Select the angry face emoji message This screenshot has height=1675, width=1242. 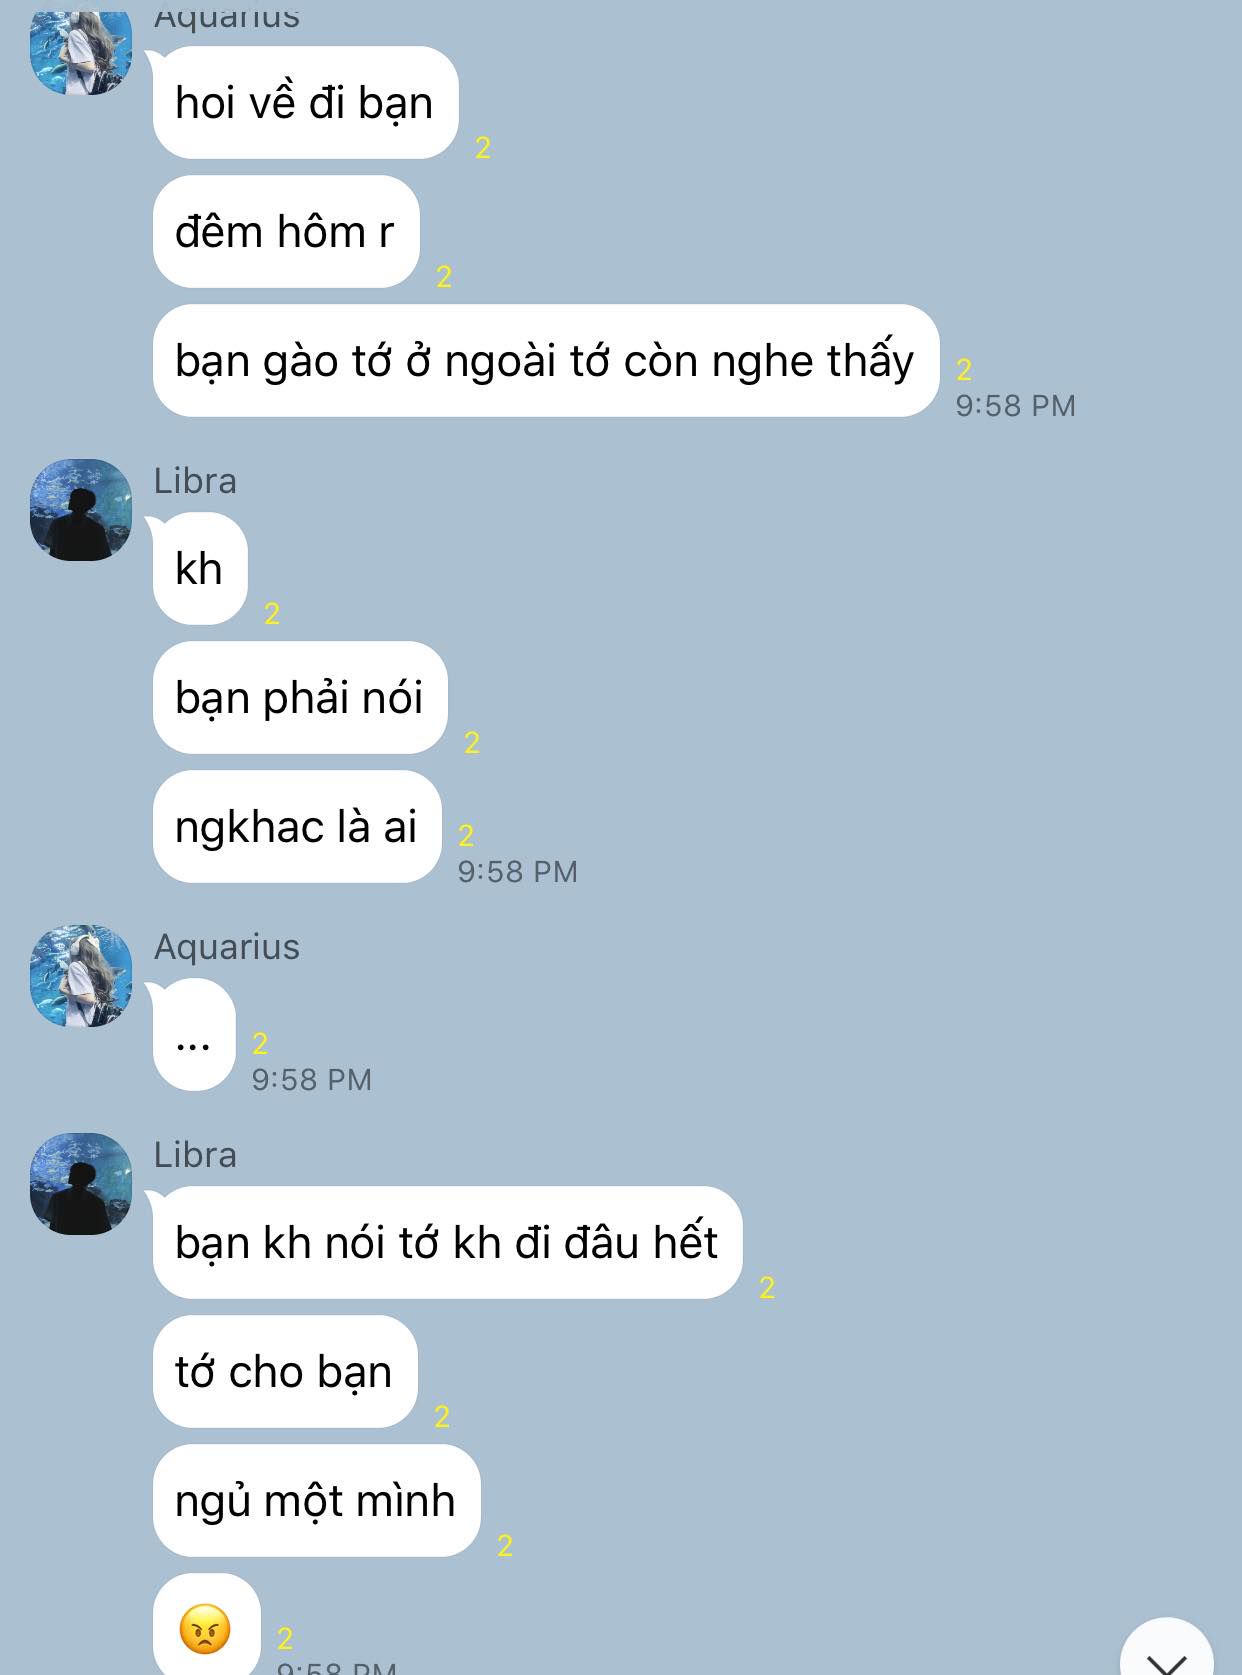click(x=206, y=1626)
